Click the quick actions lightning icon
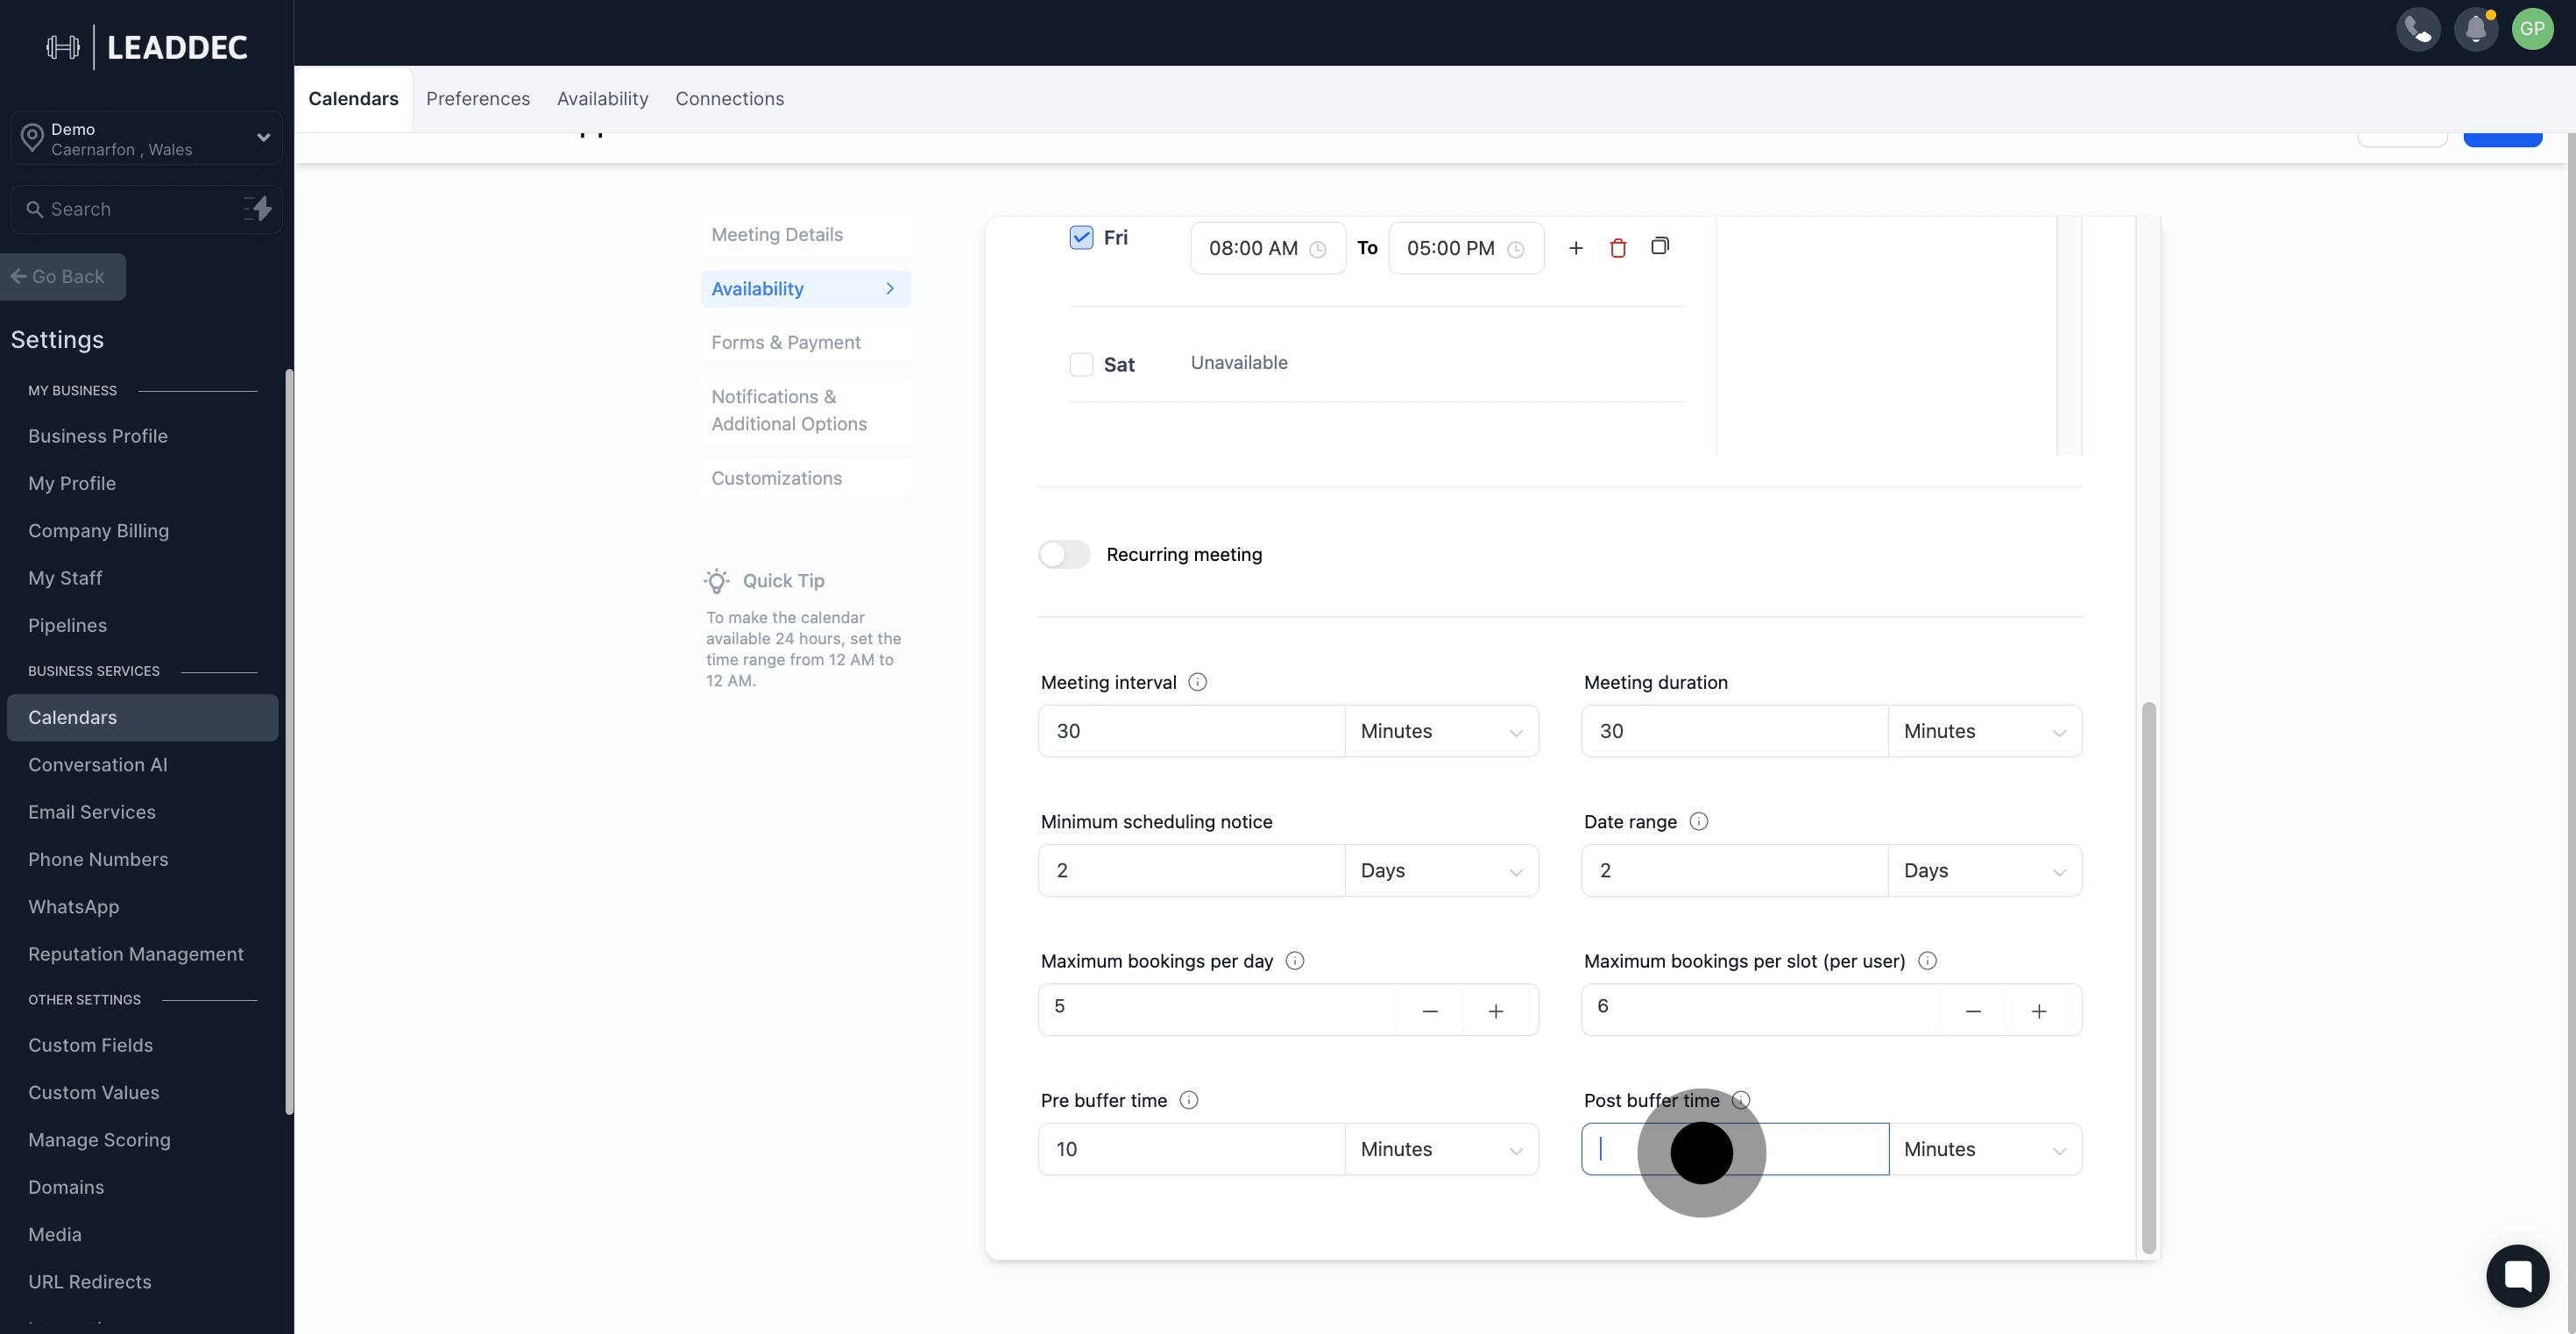2576x1334 pixels. coord(258,209)
